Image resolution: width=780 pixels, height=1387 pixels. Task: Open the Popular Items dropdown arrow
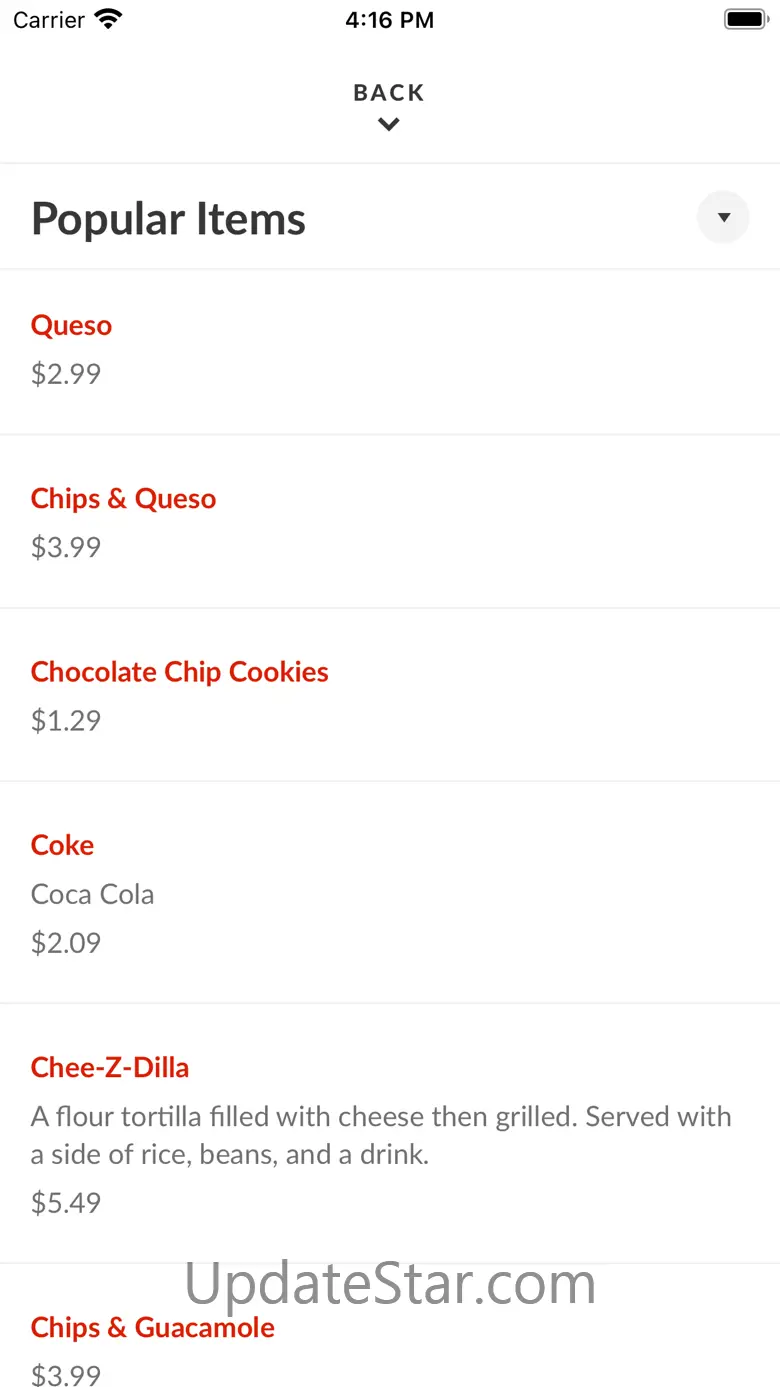click(723, 218)
